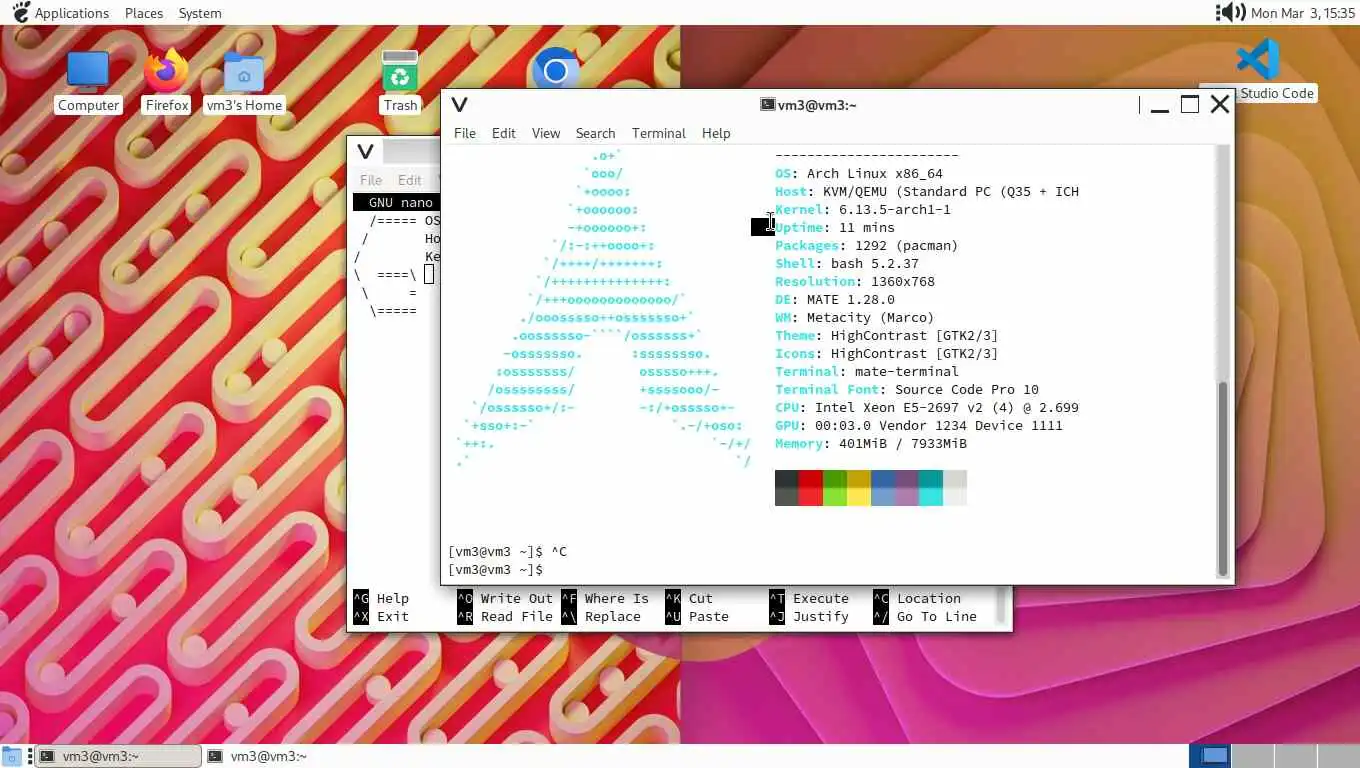Click the small terminal icon in front title bar
1360x768 pixels.
(767, 104)
